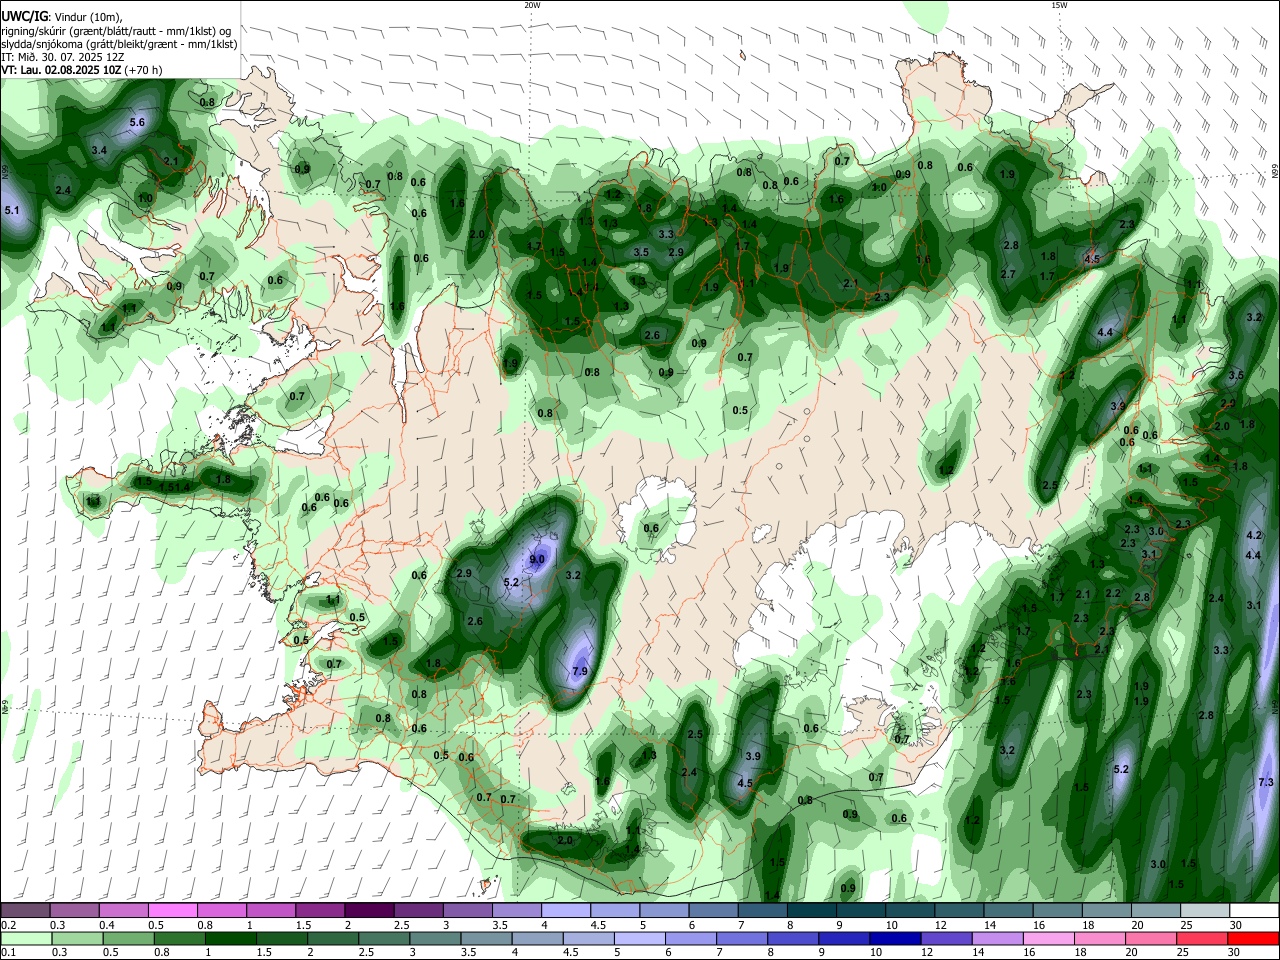Click the '20W' longitude label
Viewport: 1280px width, 960px height.
point(532,5)
